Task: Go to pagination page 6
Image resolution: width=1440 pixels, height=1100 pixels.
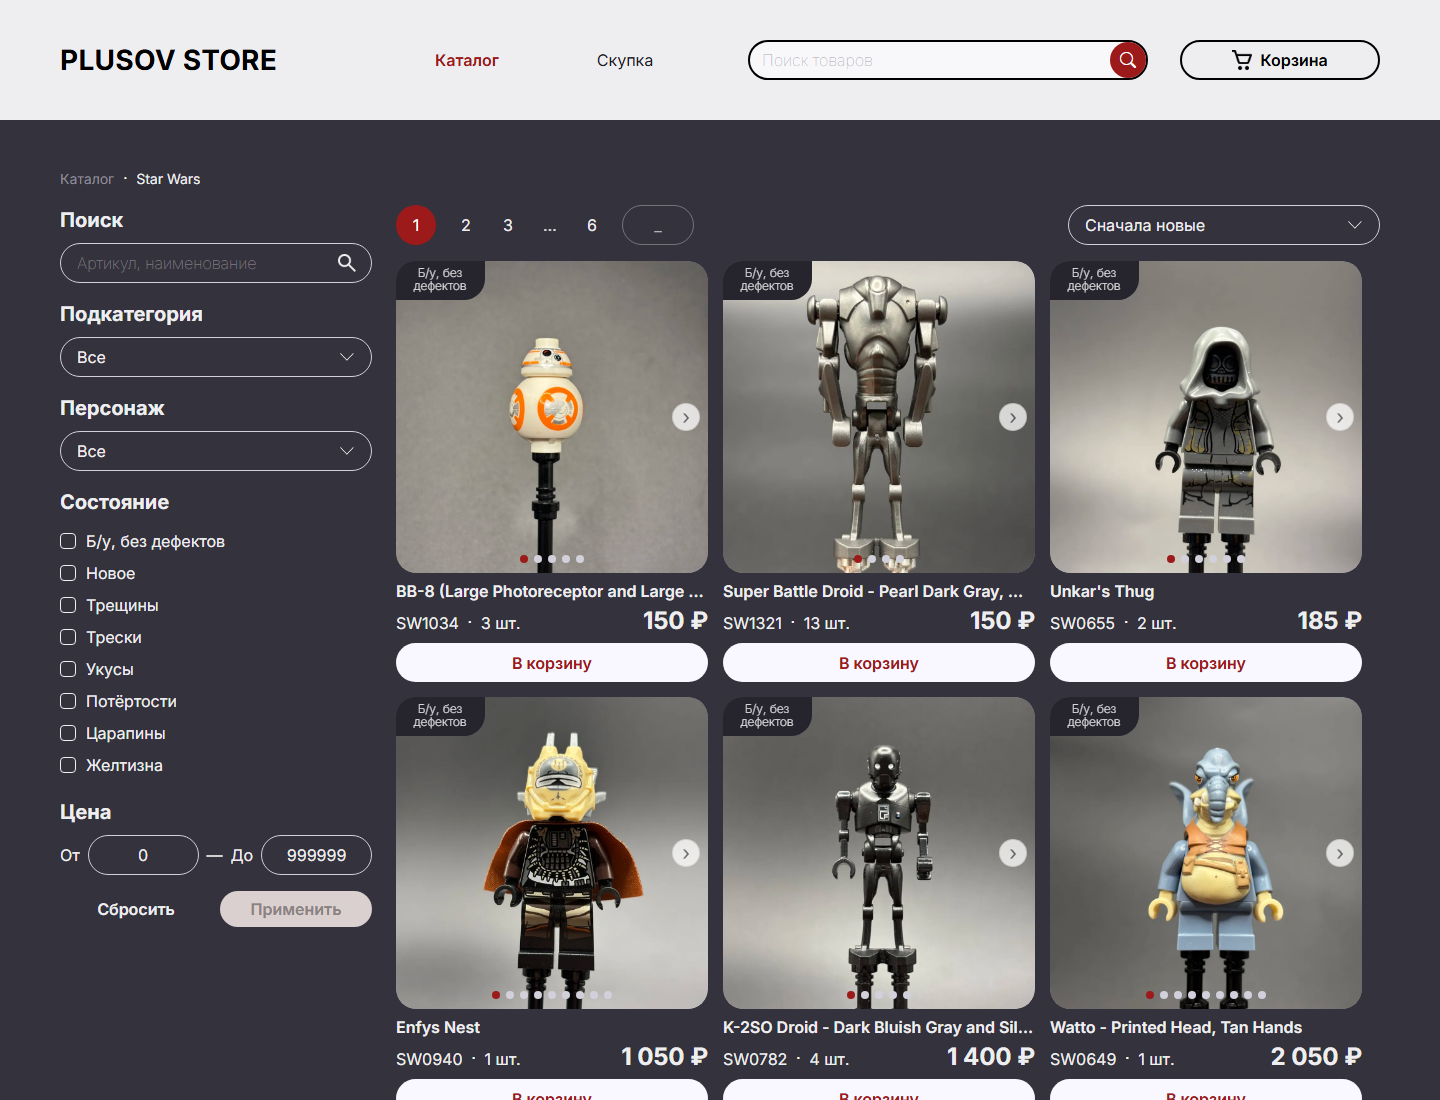Action: click(x=592, y=225)
